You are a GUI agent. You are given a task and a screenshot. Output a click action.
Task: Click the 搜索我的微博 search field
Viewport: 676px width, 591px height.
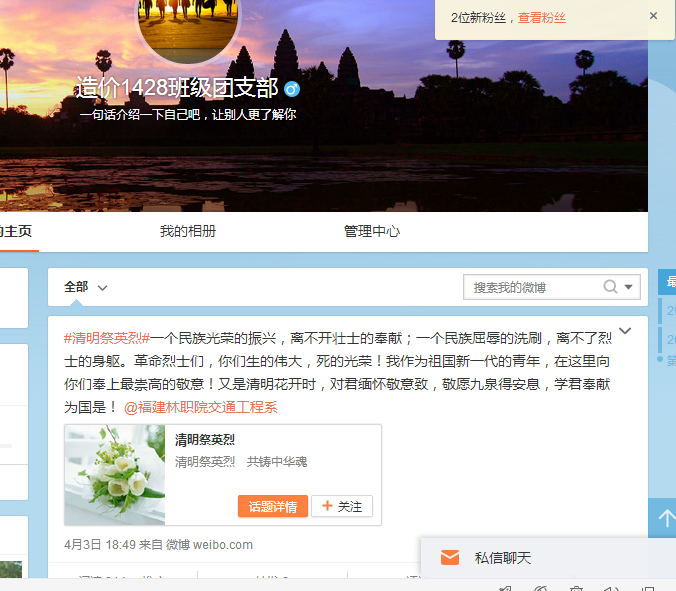coord(533,287)
